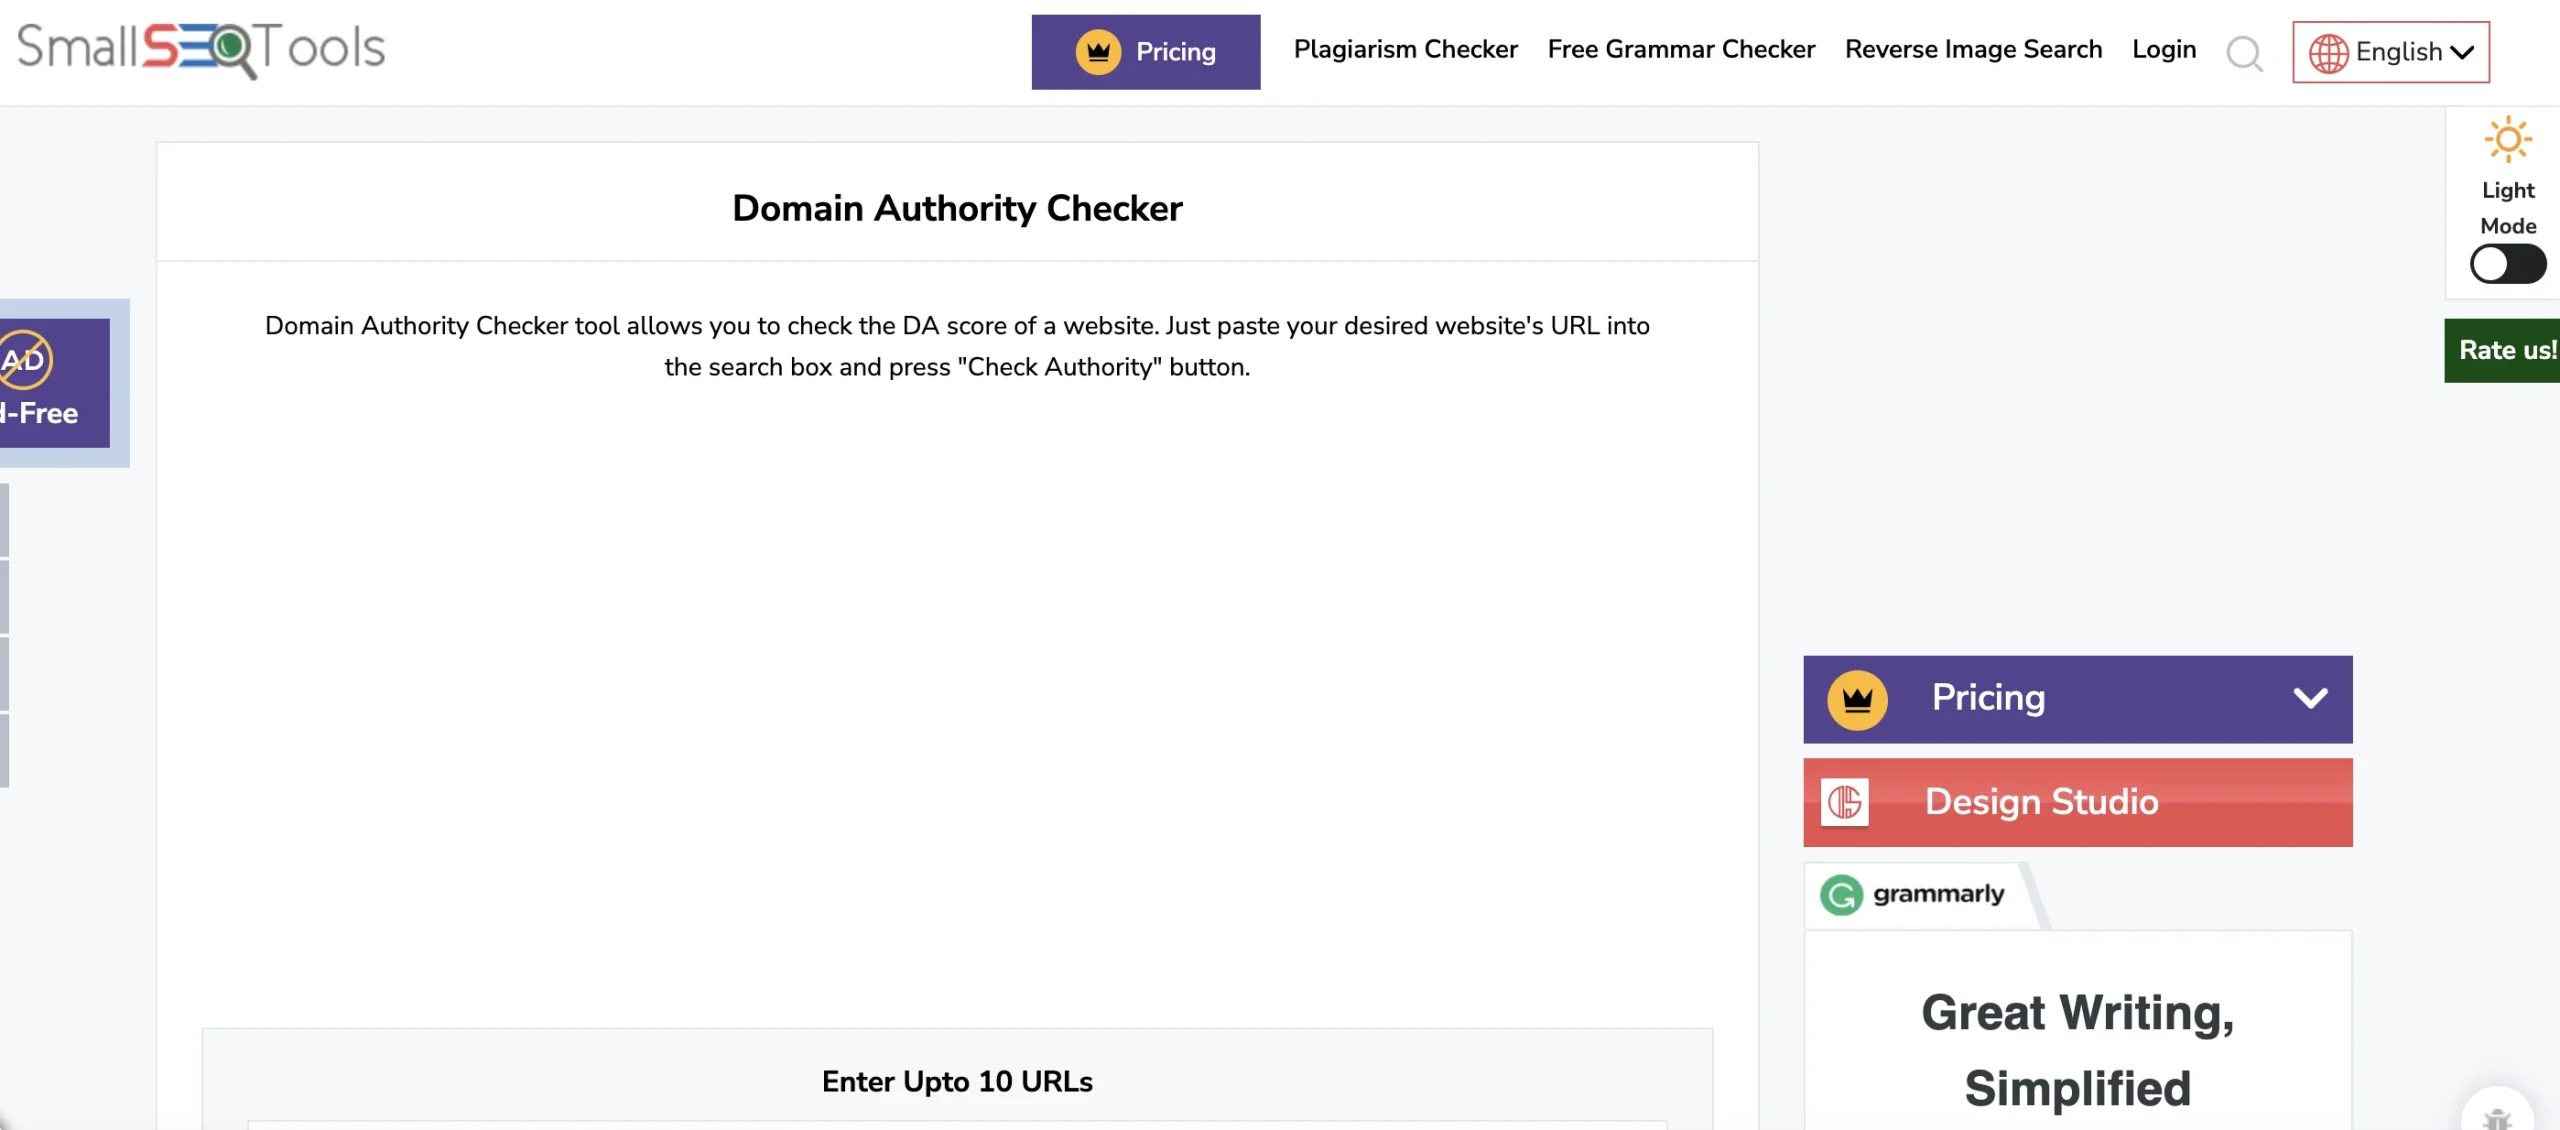The image size is (2560, 1130).
Task: Open the Plagiarism Checker menu item
Action: [1404, 51]
